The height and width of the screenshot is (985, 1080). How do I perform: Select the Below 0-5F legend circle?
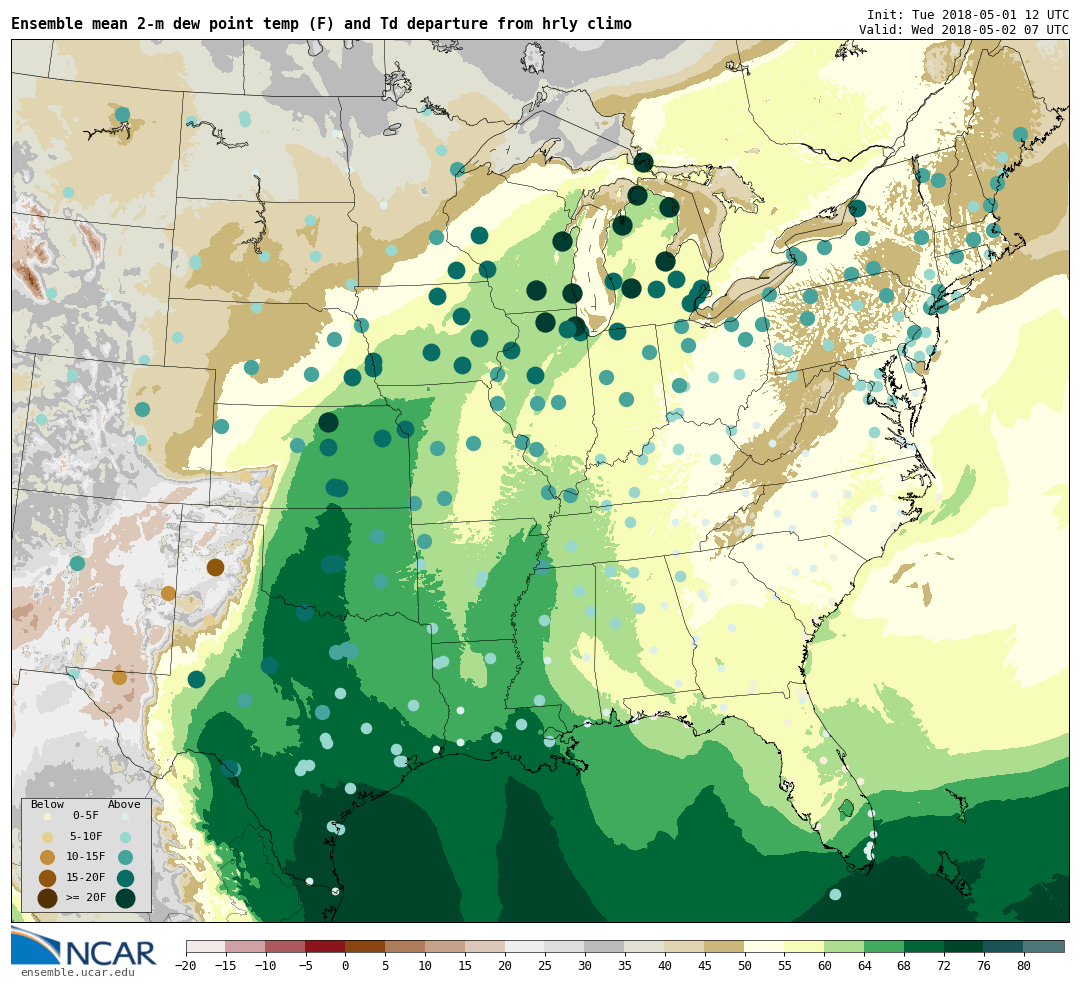click(47, 816)
